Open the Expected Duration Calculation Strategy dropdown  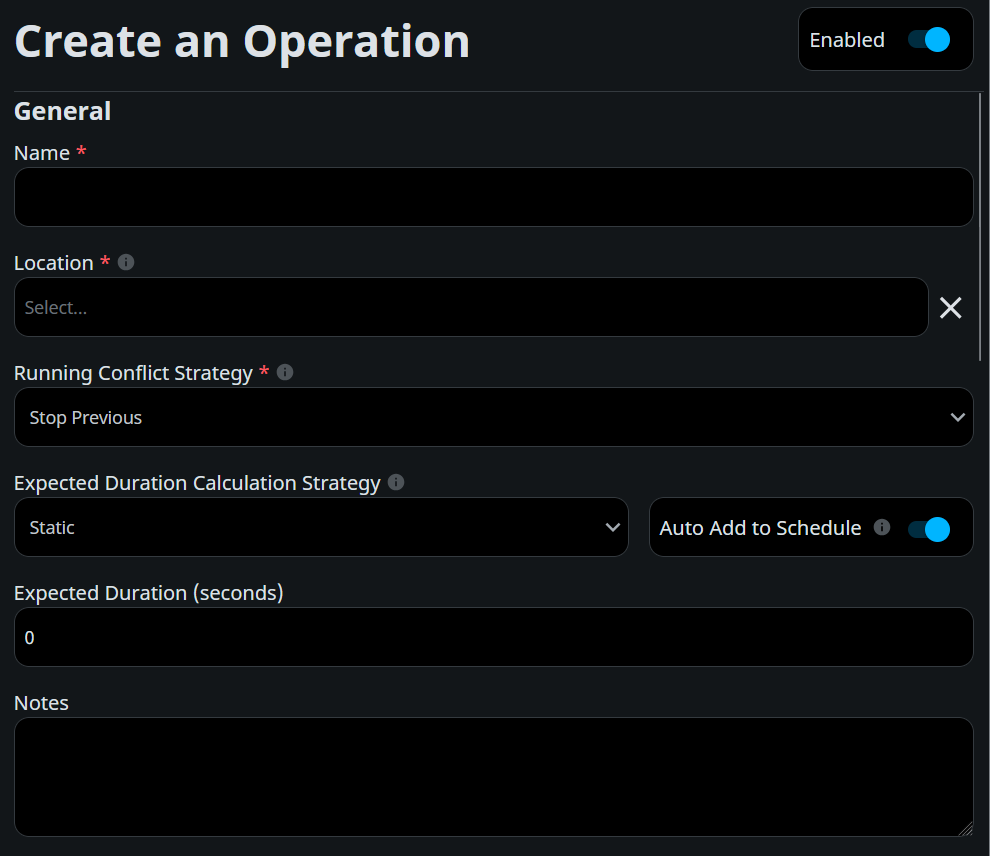(321, 528)
